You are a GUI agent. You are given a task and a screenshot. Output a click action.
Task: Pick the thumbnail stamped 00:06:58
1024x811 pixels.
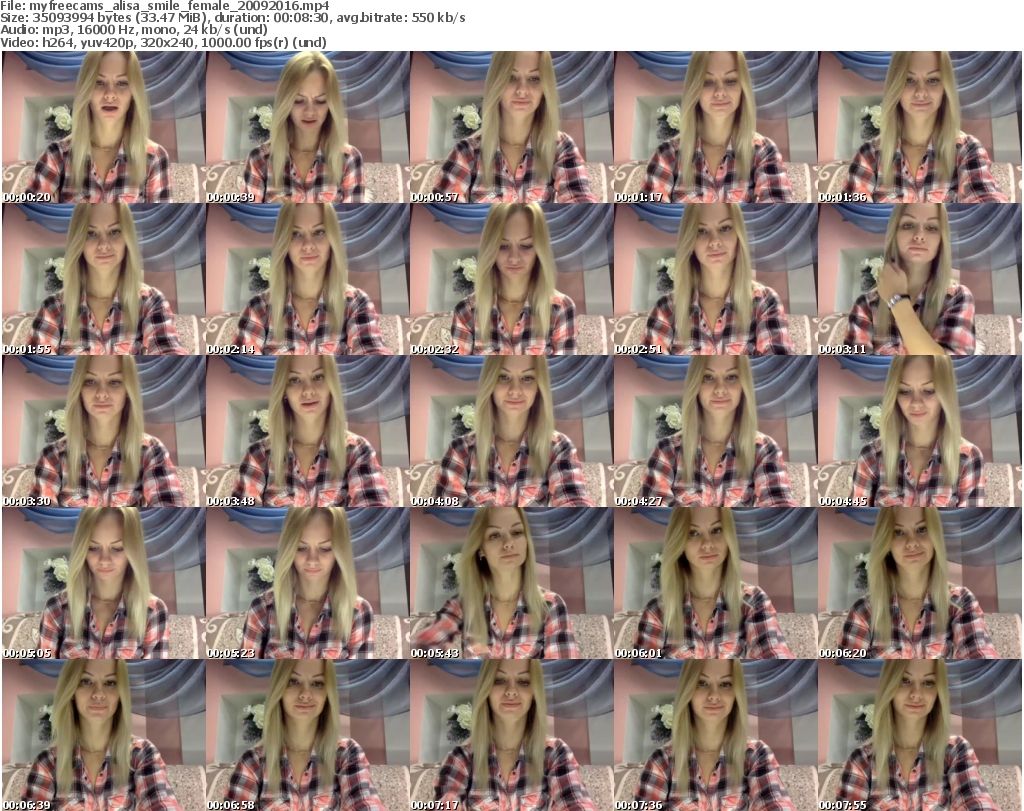tap(308, 735)
